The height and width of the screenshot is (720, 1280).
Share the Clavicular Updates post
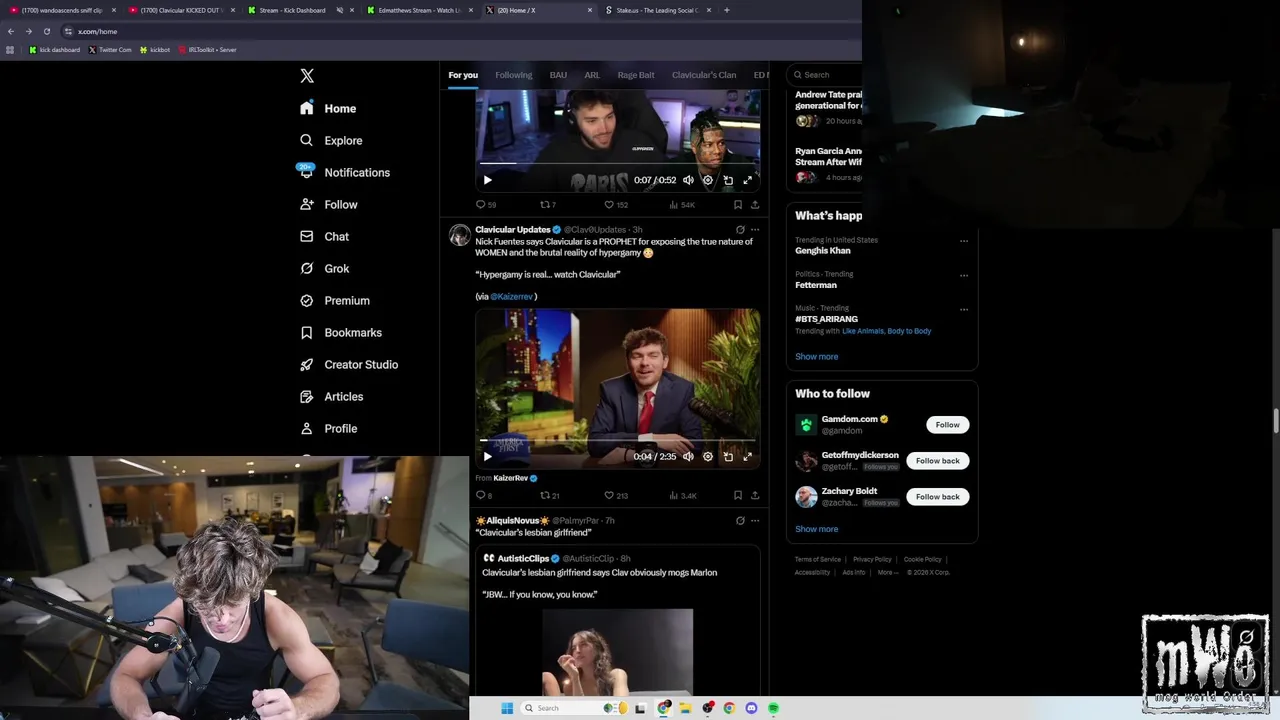[755, 495]
